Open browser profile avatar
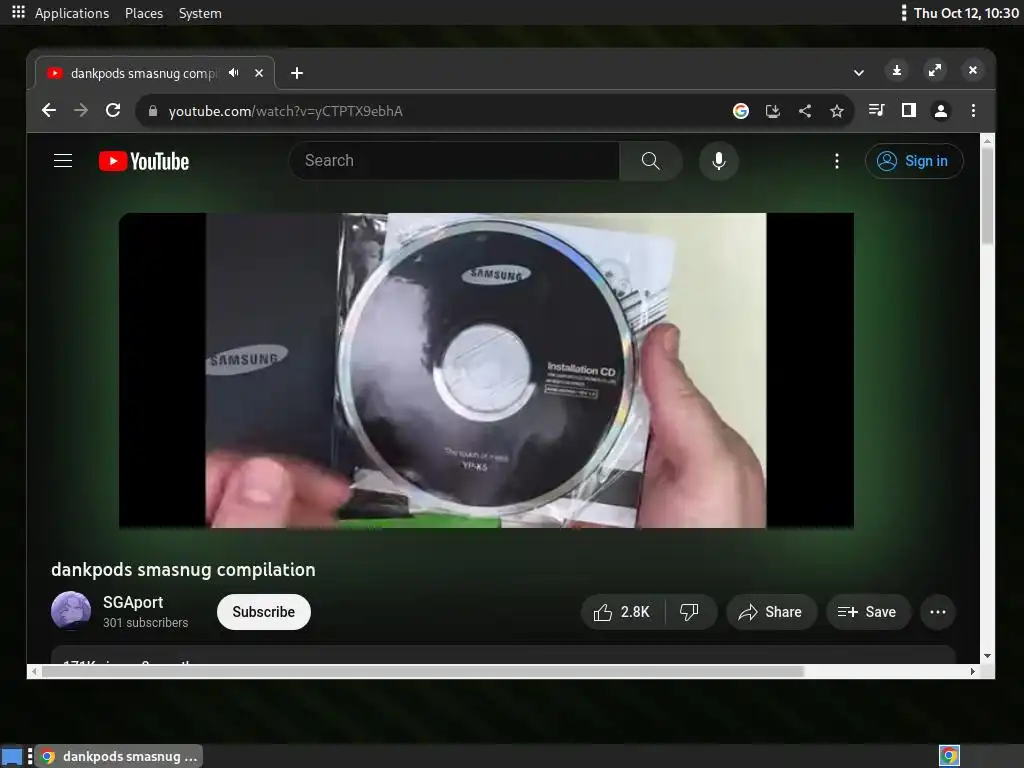Viewport: 1024px width, 768px height. [940, 110]
